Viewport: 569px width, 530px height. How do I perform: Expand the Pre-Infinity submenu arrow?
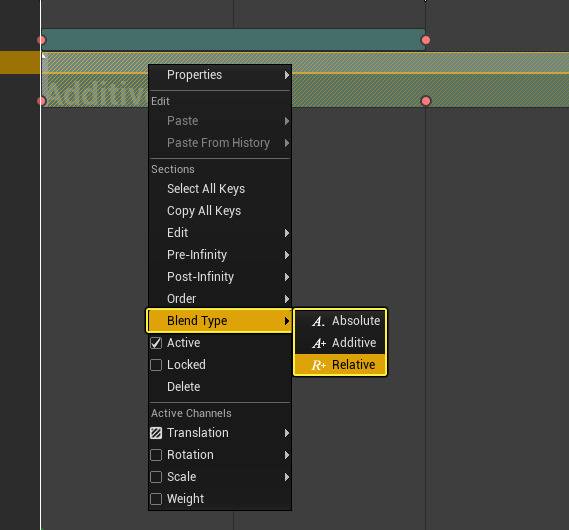pyautogui.click(x=287, y=255)
